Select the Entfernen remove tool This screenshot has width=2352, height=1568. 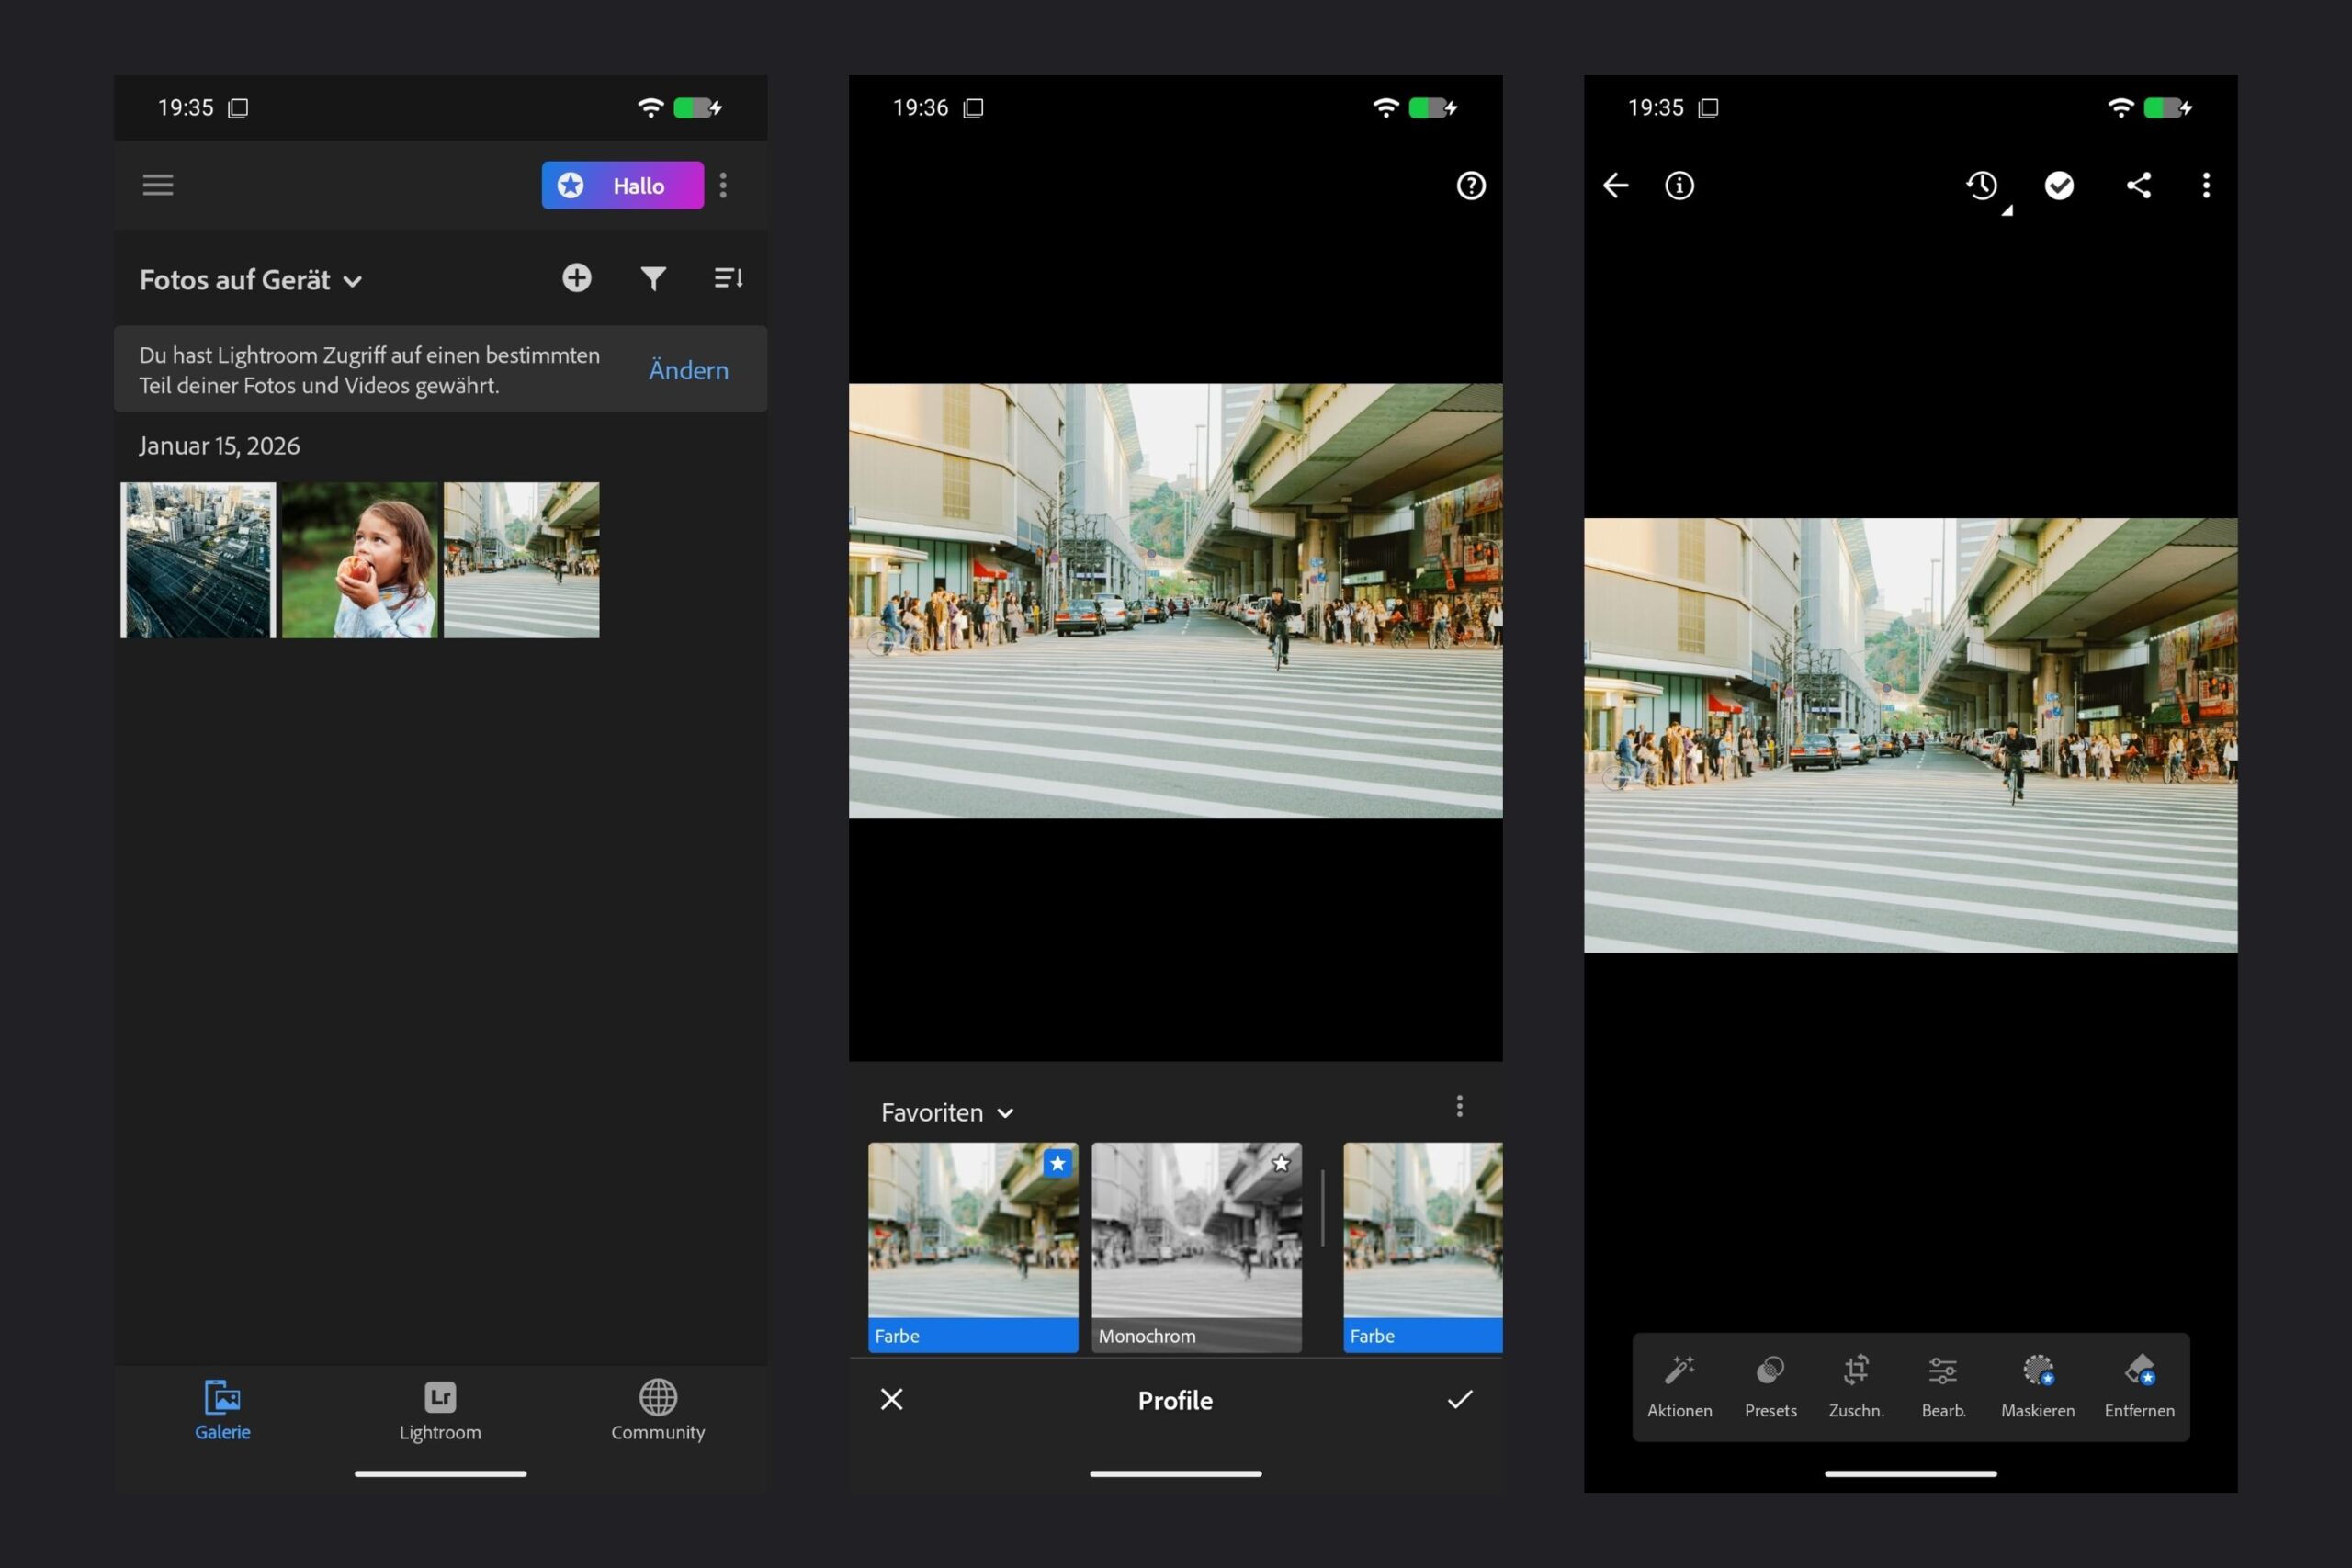(2139, 1385)
